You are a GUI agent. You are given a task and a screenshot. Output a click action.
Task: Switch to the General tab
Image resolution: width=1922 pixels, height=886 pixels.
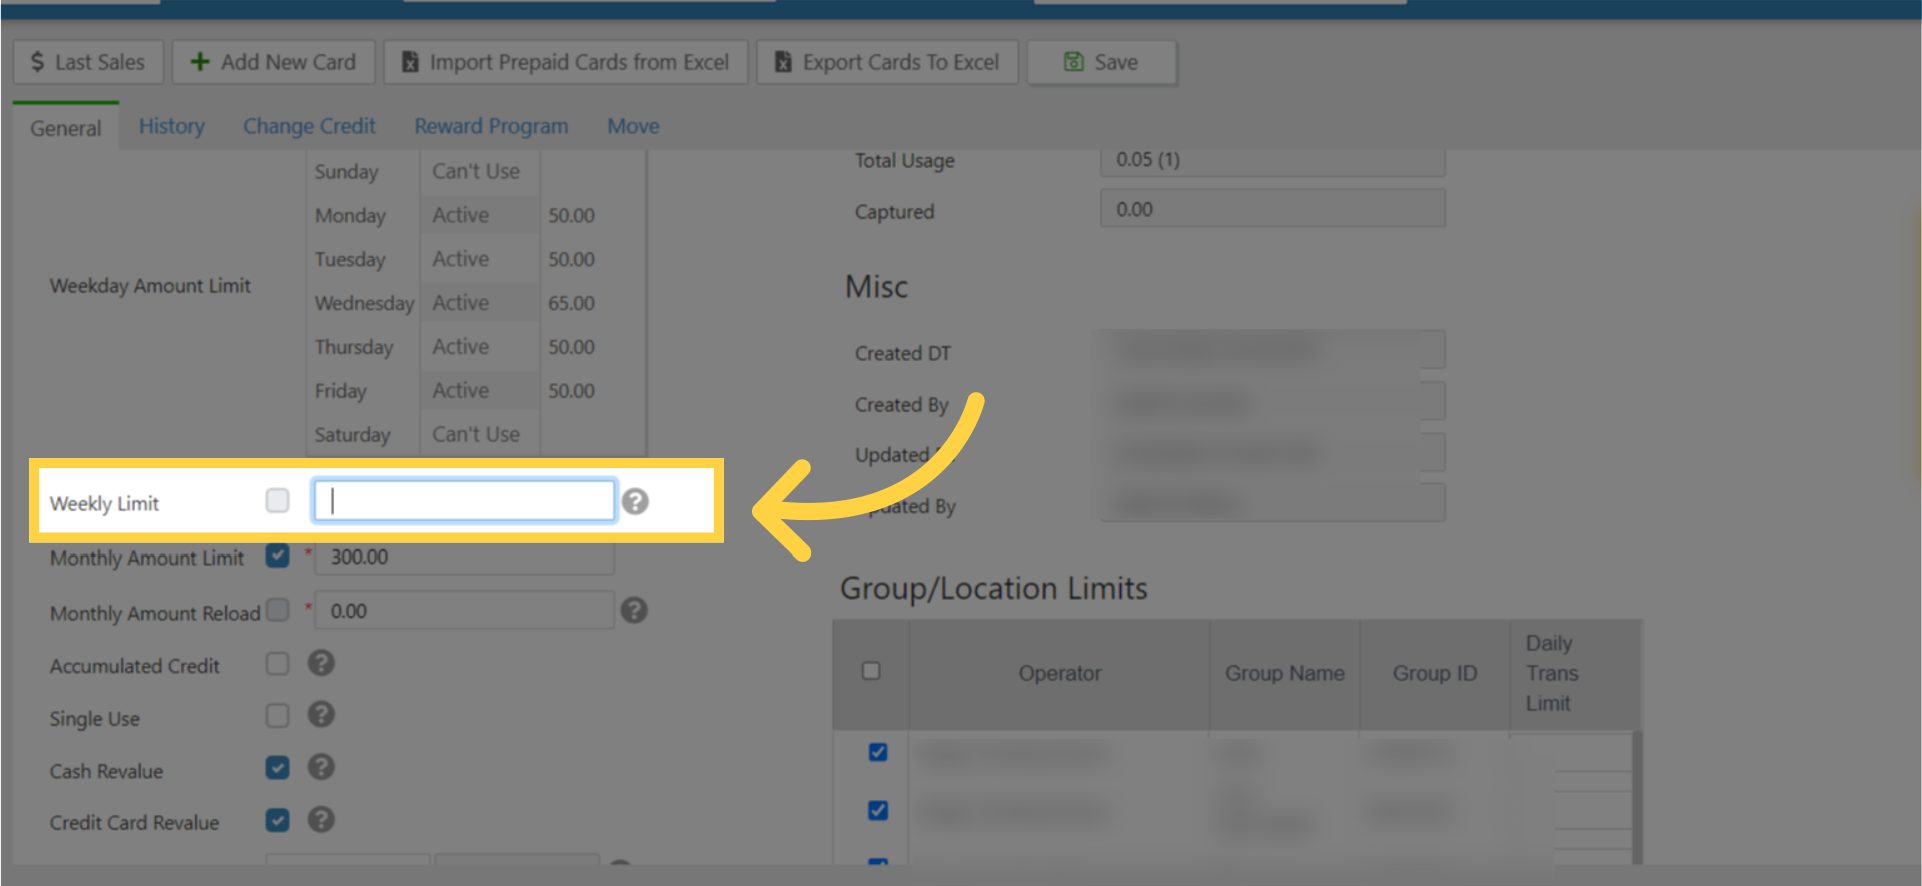click(66, 127)
